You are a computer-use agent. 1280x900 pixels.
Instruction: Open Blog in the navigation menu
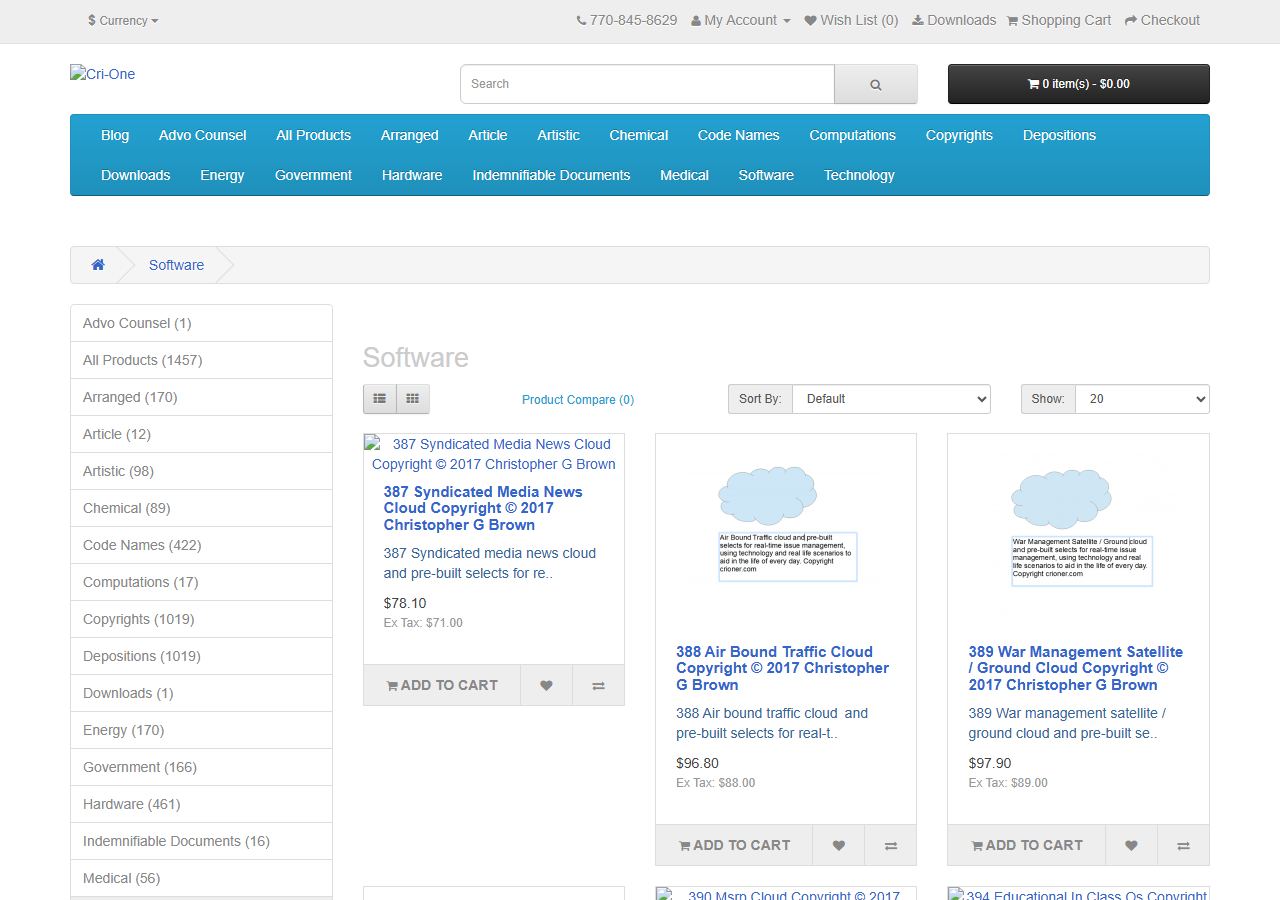[x=115, y=135]
